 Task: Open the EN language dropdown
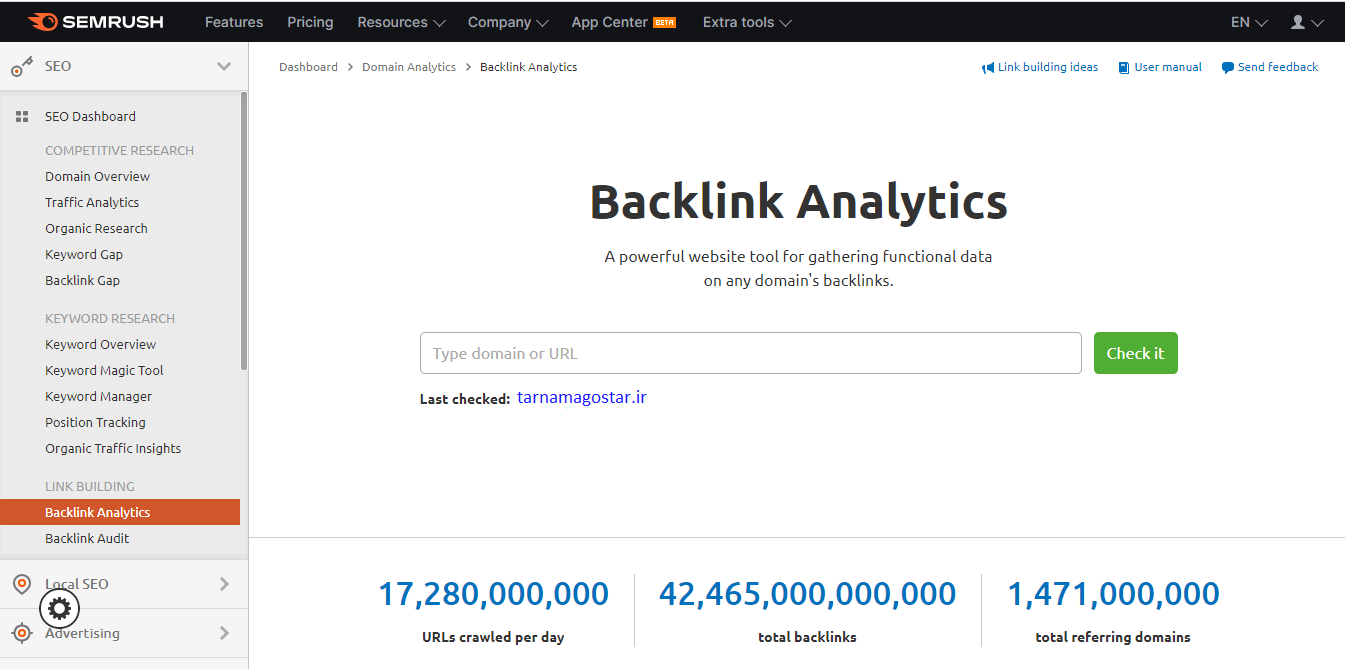[x=1249, y=22]
